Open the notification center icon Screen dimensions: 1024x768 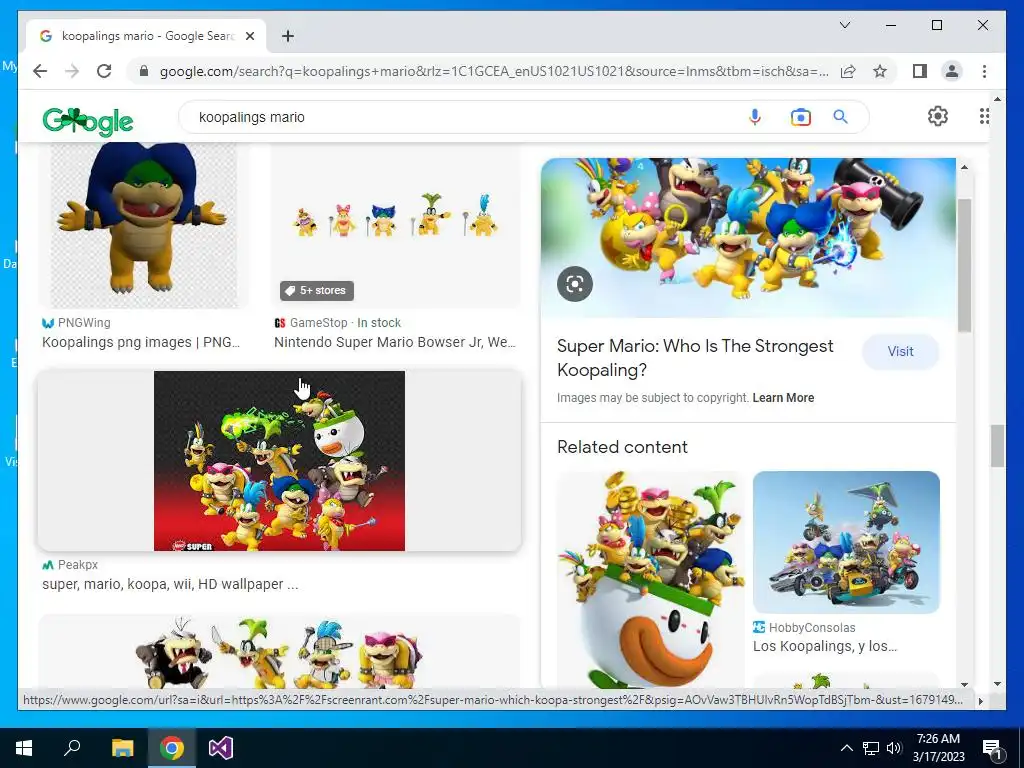click(x=991, y=748)
